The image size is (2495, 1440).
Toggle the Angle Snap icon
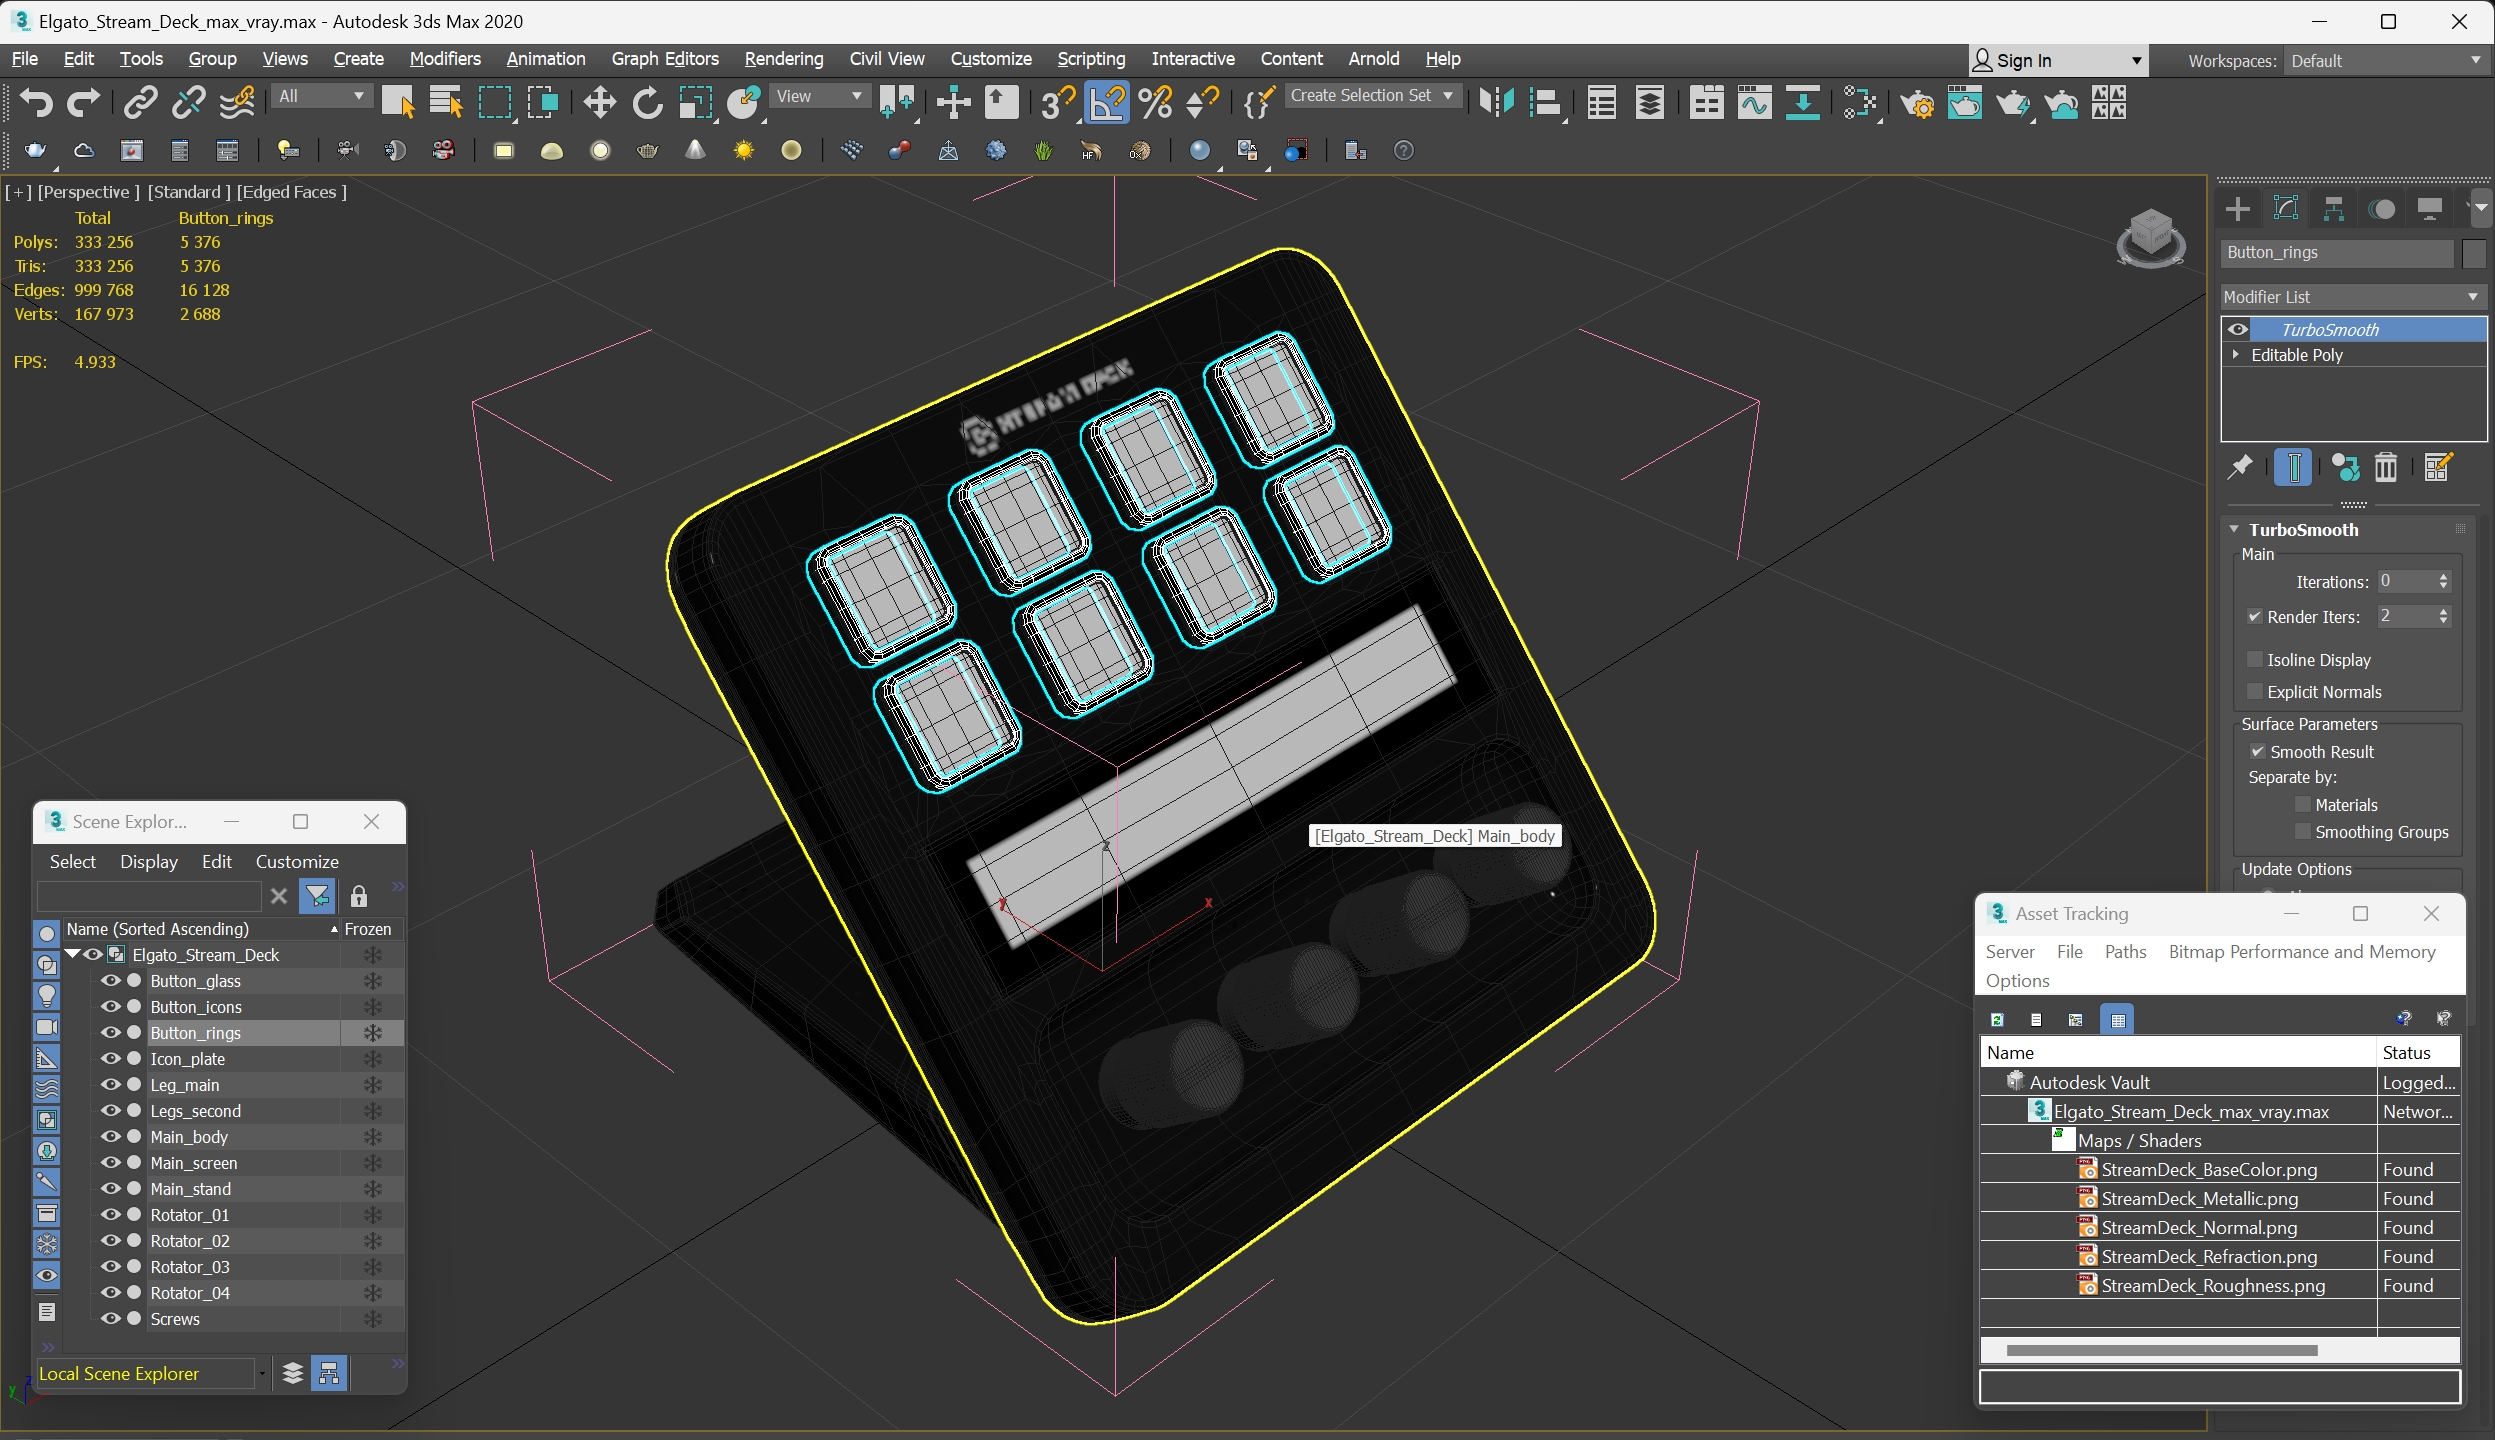(x=1107, y=103)
